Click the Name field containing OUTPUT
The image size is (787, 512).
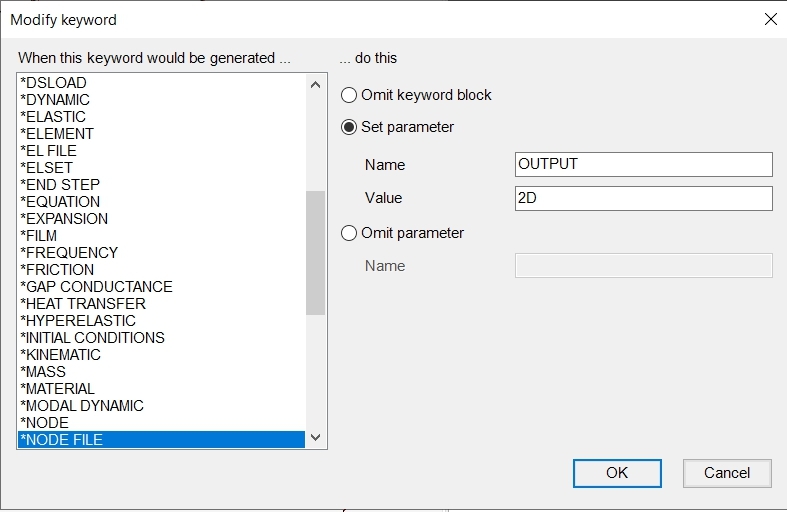(x=643, y=164)
